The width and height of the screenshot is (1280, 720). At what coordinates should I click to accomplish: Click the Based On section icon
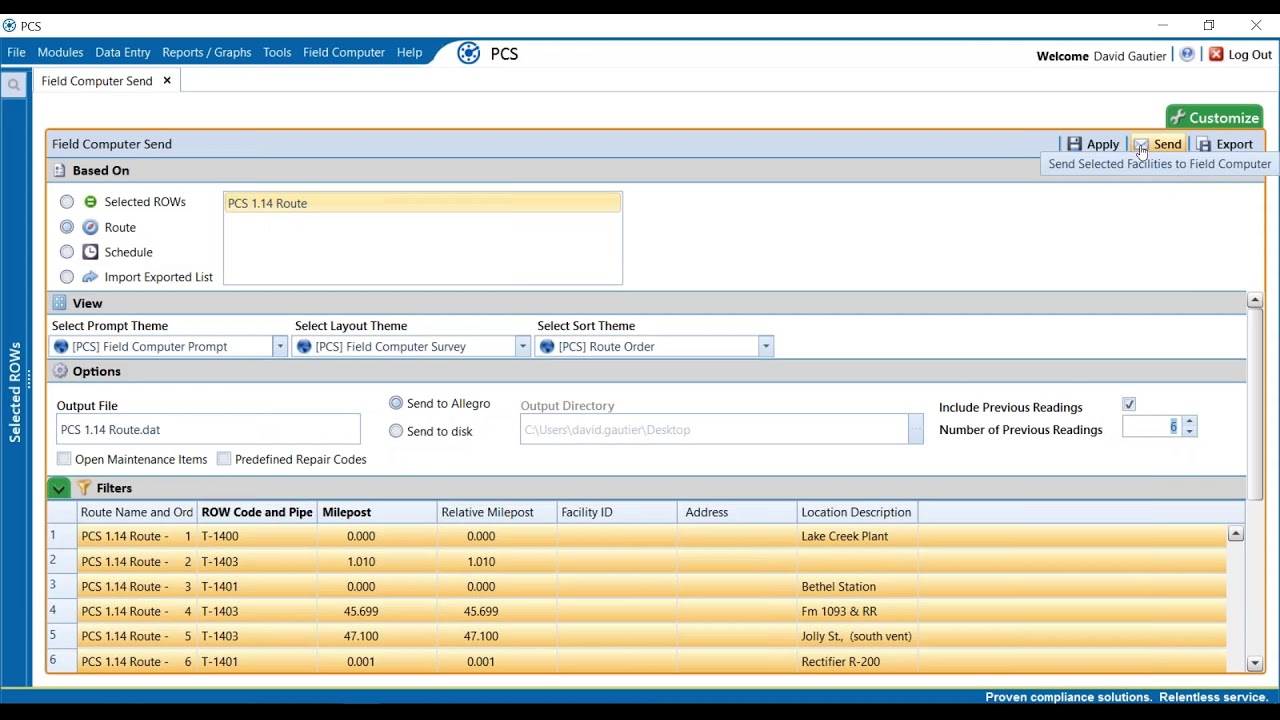tap(60, 171)
